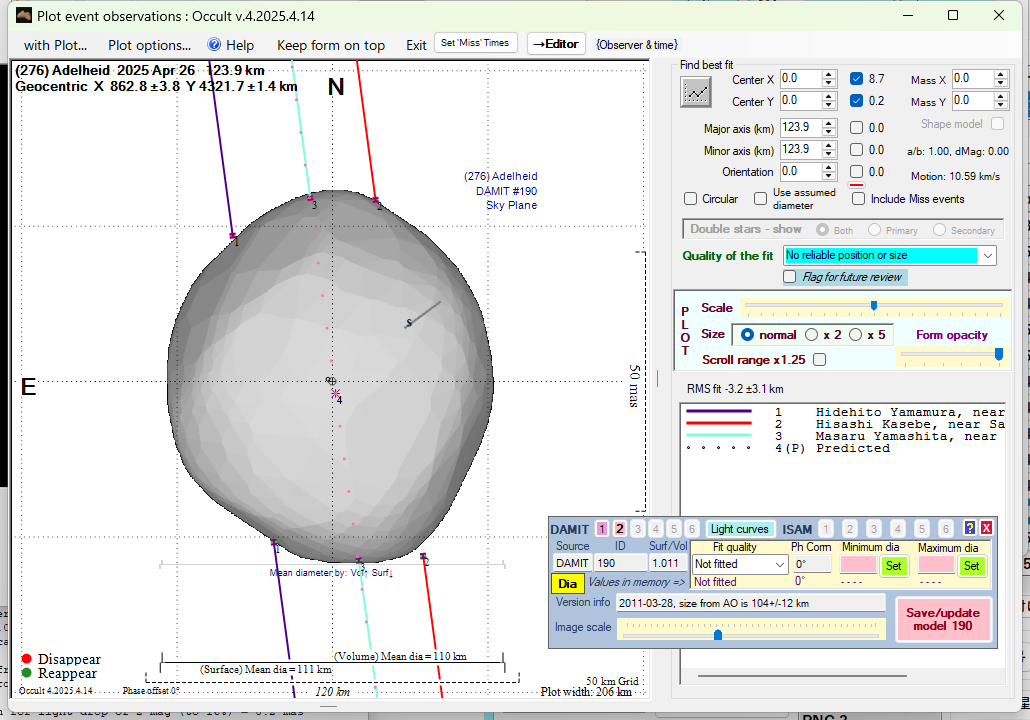This screenshot has height=720, width=1030.
Task: Open the blue Help question mark icon
Action: coord(214,45)
